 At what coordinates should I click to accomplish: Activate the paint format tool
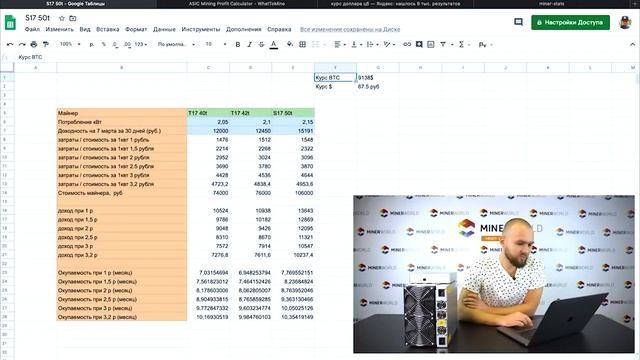(46, 44)
